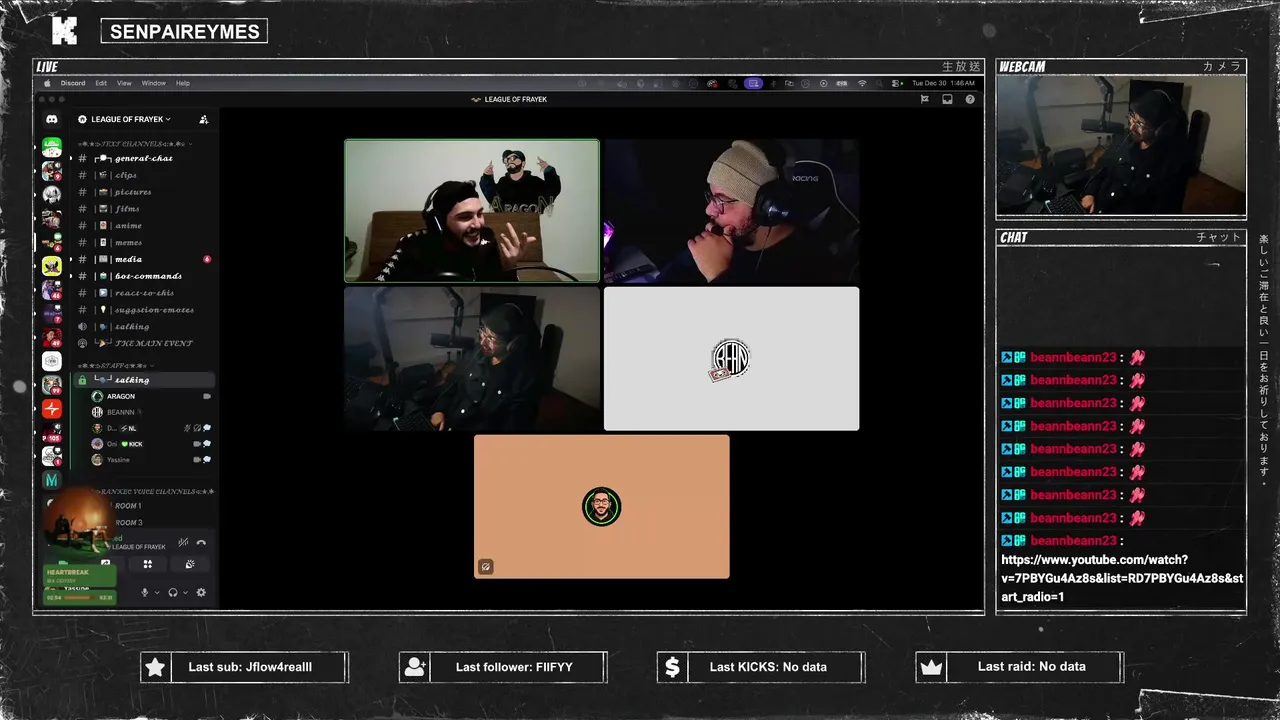Screen dimensions: 1280x720
Task: Select the locked staff talking voice channel
Action: [144, 380]
